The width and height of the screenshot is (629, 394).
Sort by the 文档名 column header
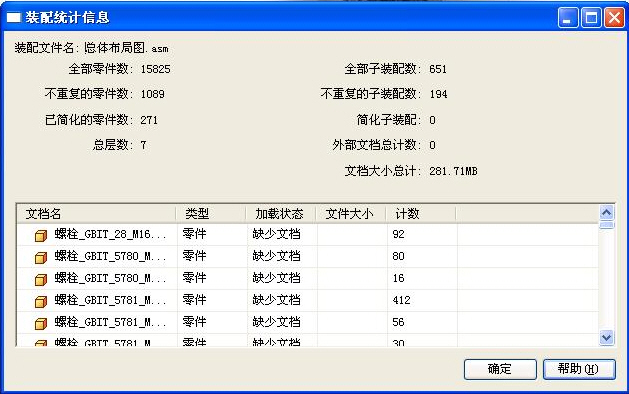point(96,214)
